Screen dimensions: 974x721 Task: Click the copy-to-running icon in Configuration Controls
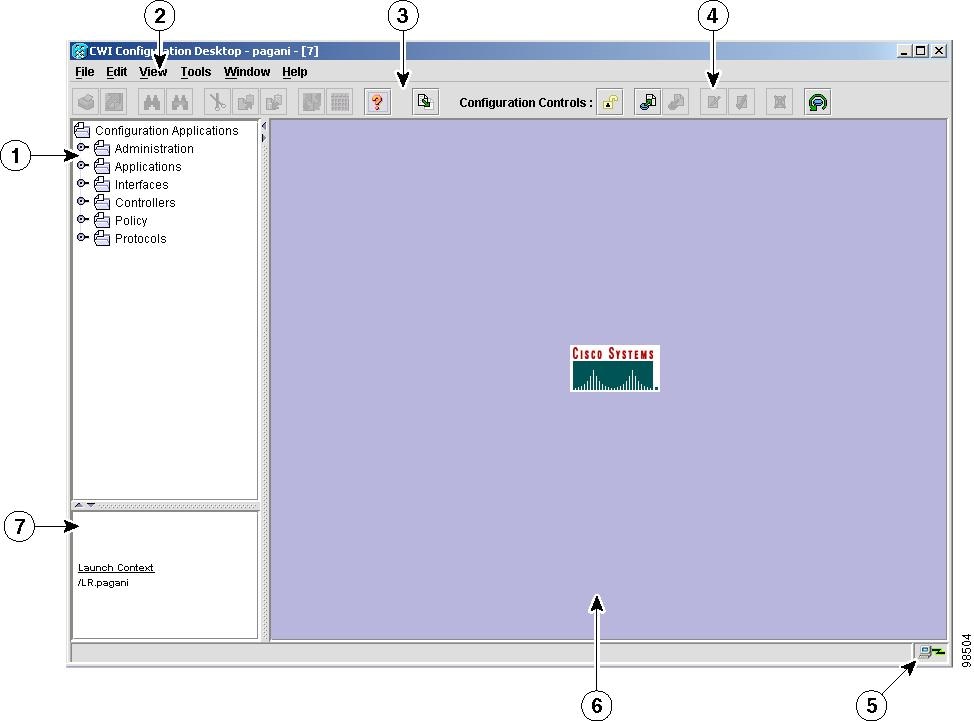pos(647,101)
